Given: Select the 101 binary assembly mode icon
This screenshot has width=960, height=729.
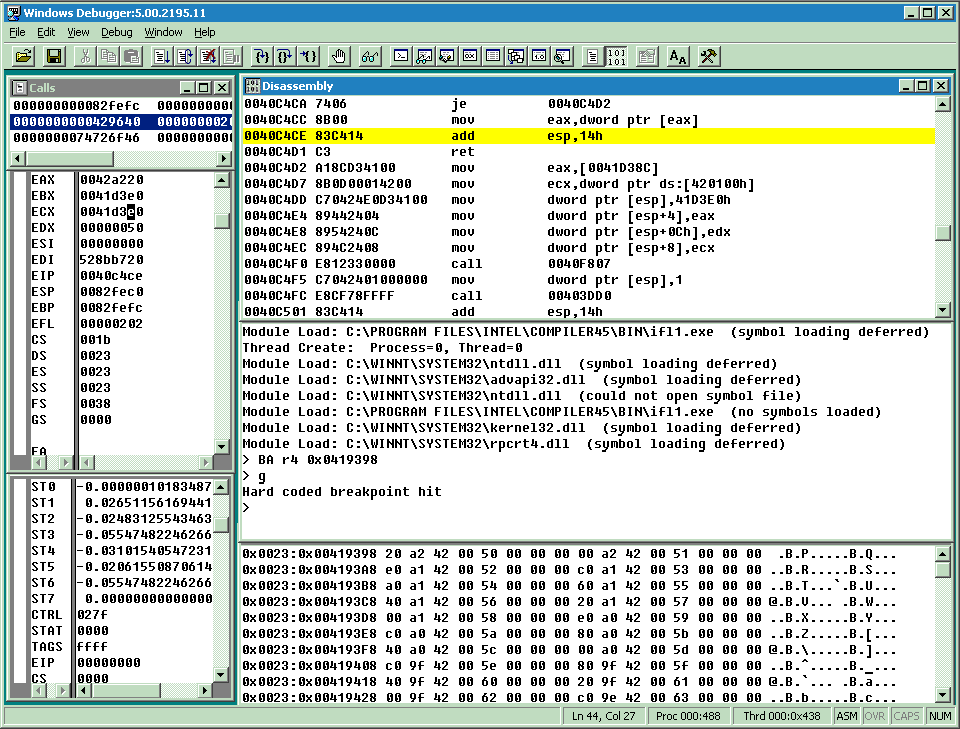Looking at the screenshot, I should point(616,57).
